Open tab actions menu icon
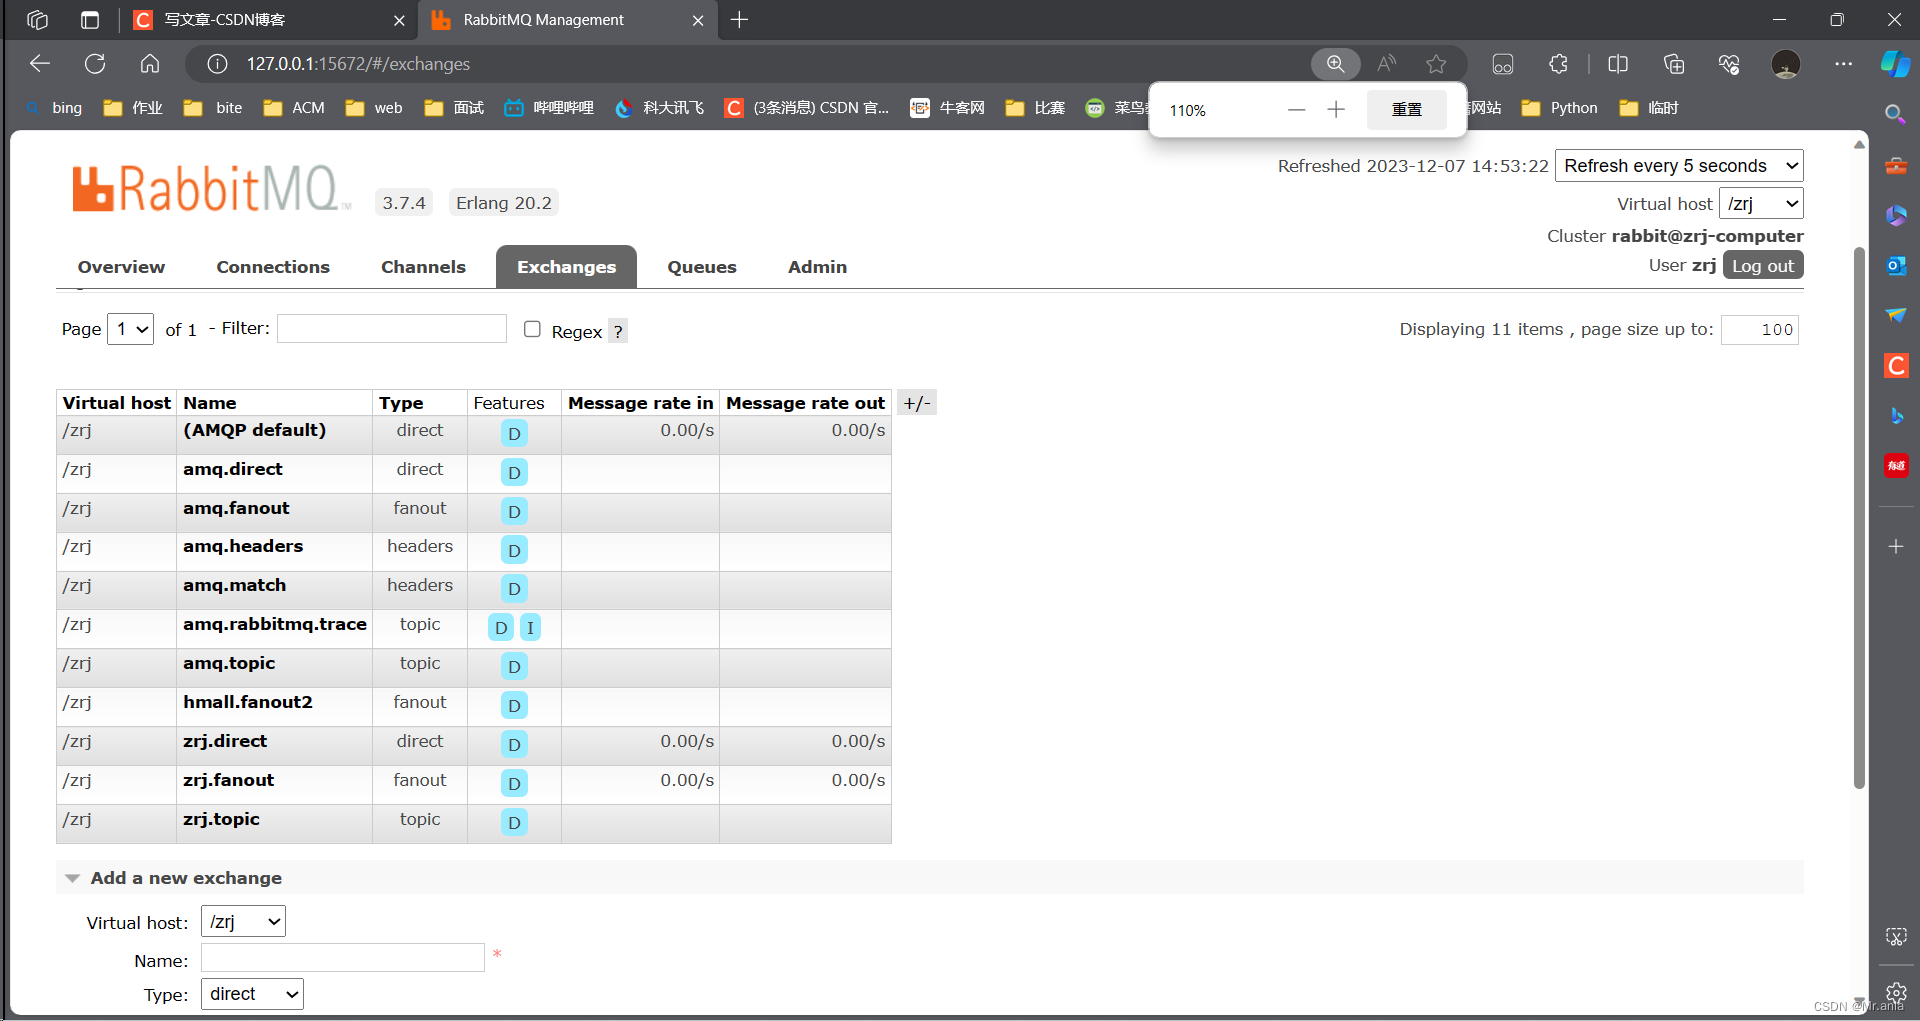This screenshot has height=1021, width=1920. coord(90,20)
